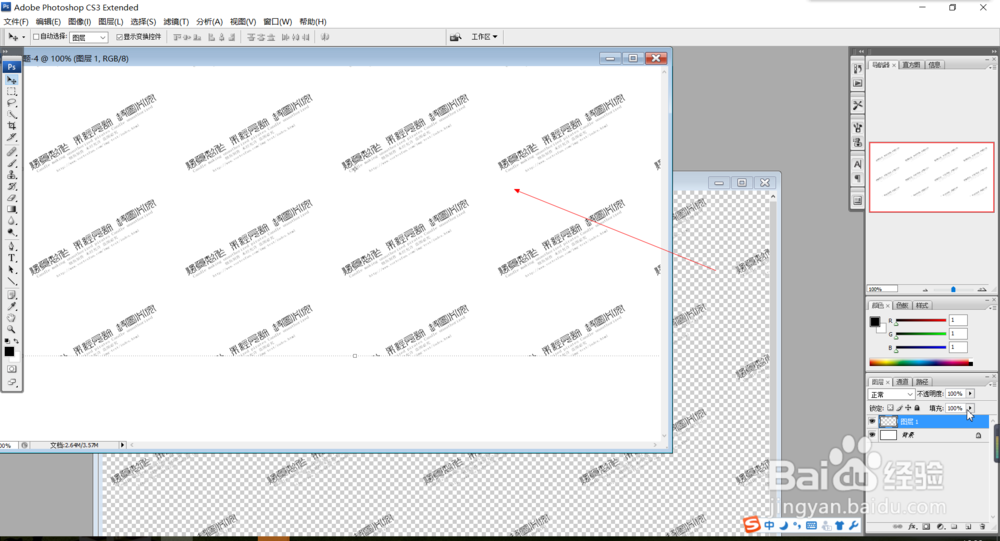Select the Move tool in the toolbox

(11, 80)
